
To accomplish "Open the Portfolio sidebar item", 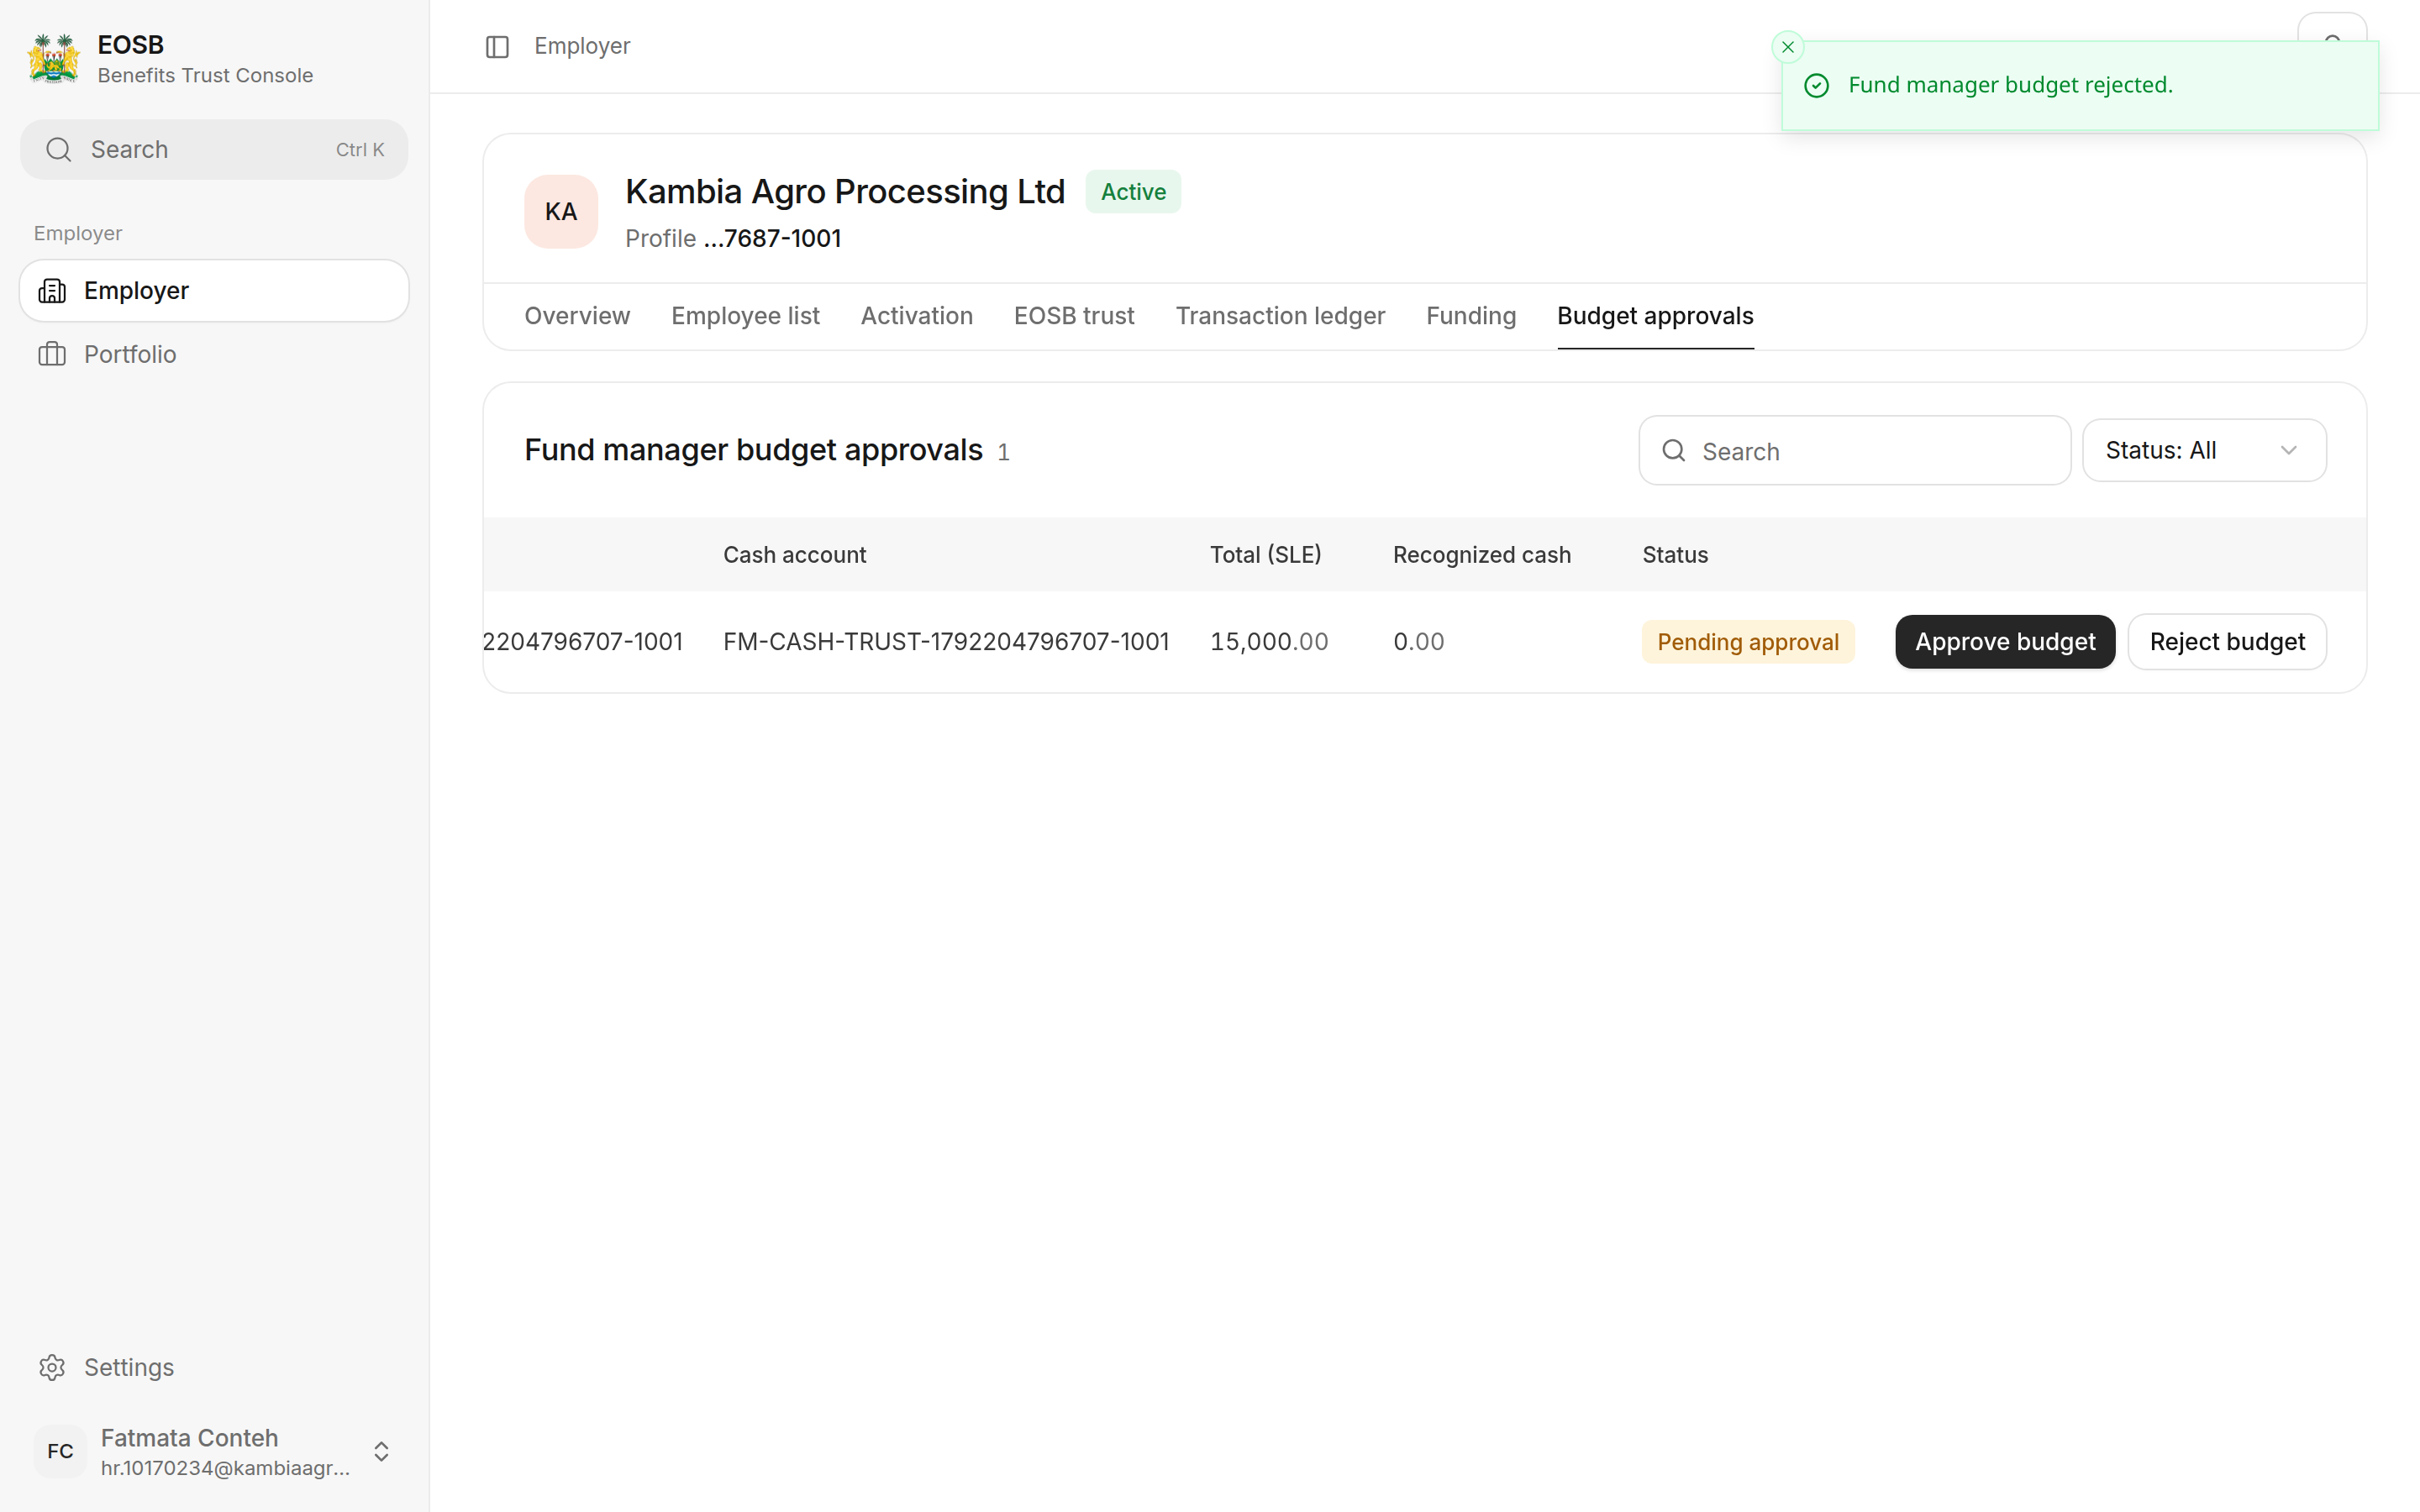I will pos(214,354).
